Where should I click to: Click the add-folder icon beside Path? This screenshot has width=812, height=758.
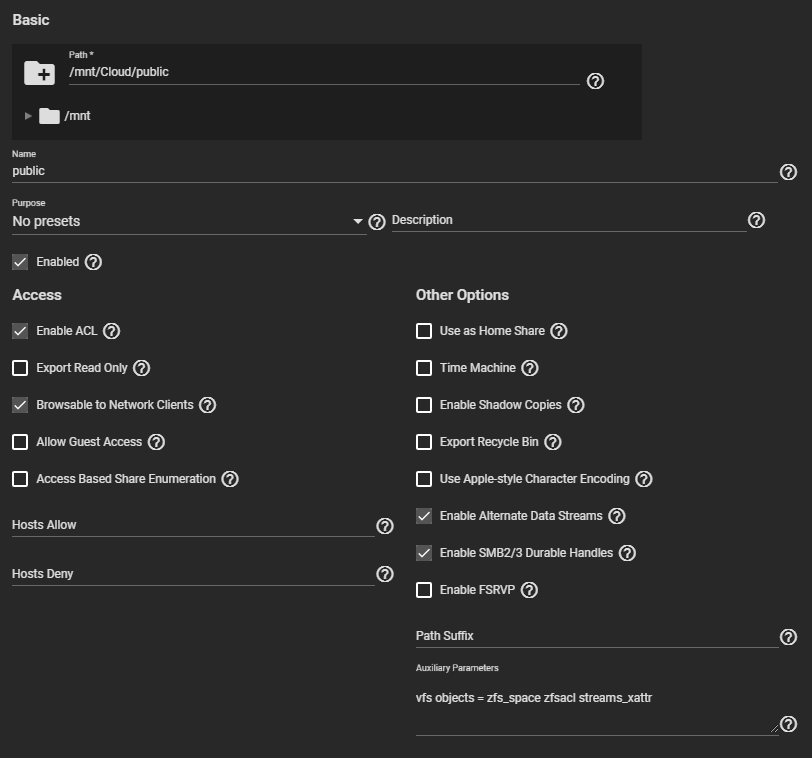40,73
